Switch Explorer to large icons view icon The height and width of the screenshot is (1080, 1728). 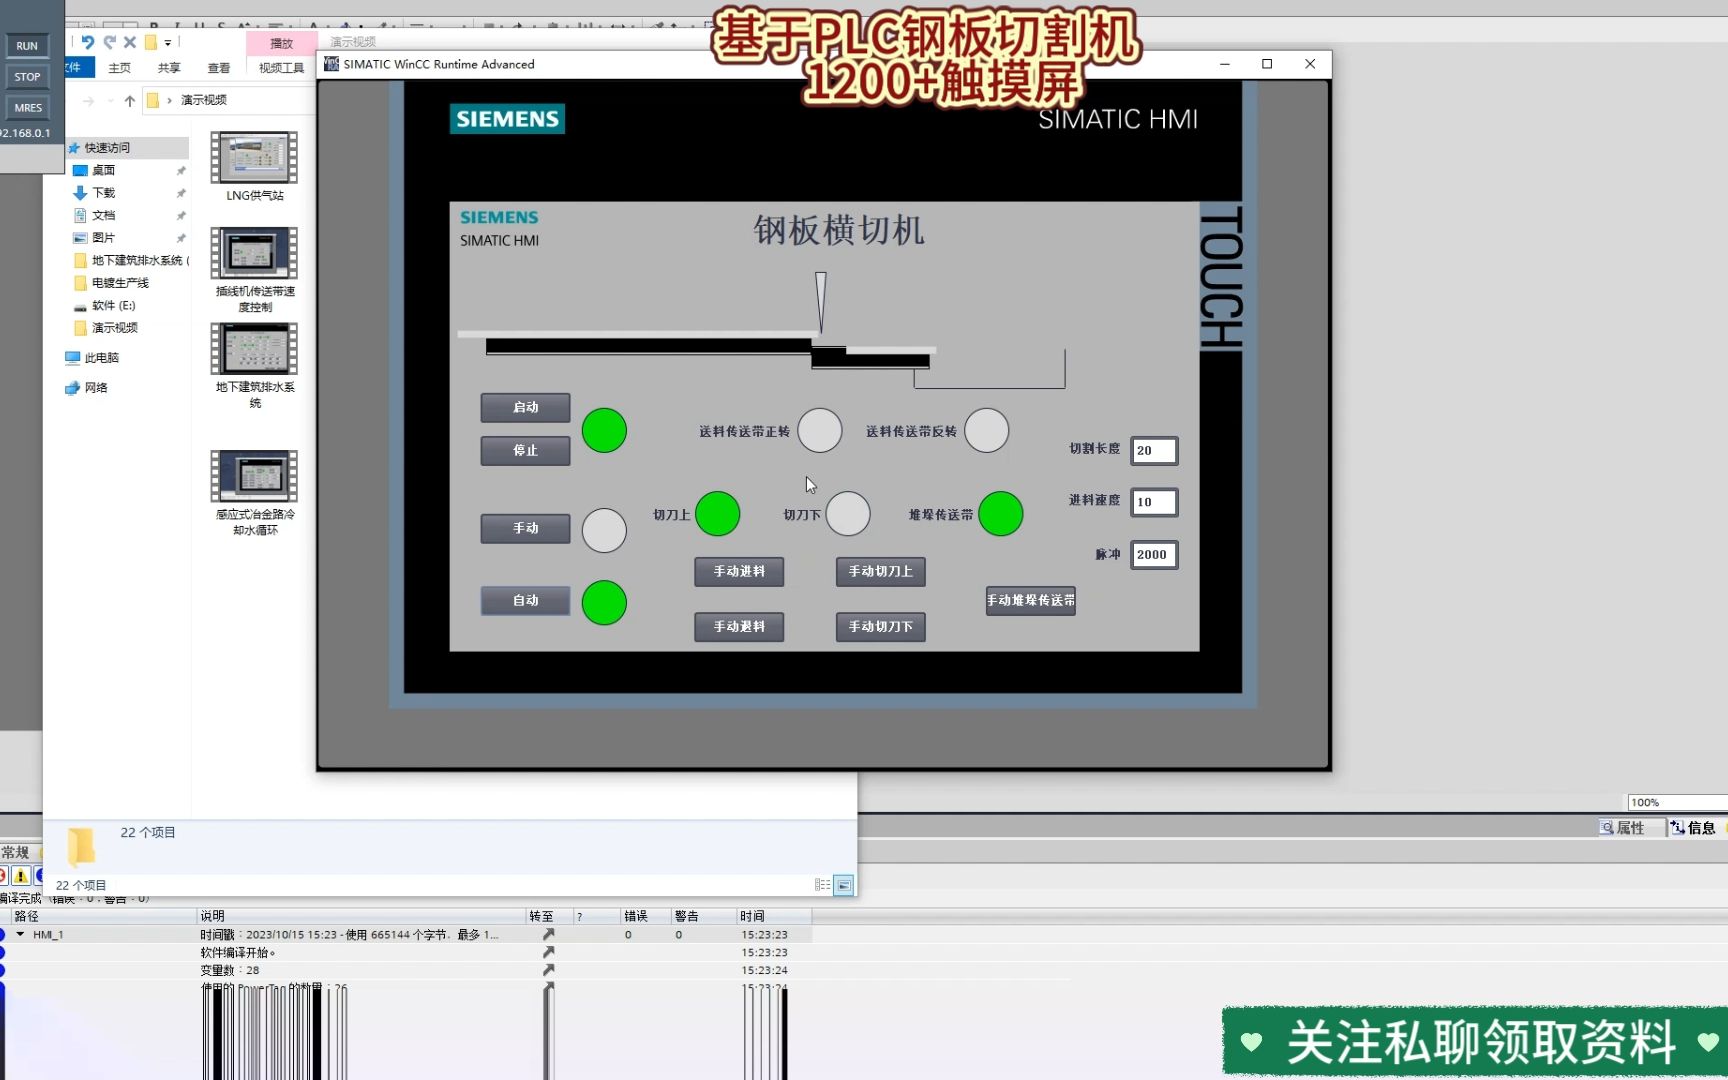tap(844, 885)
